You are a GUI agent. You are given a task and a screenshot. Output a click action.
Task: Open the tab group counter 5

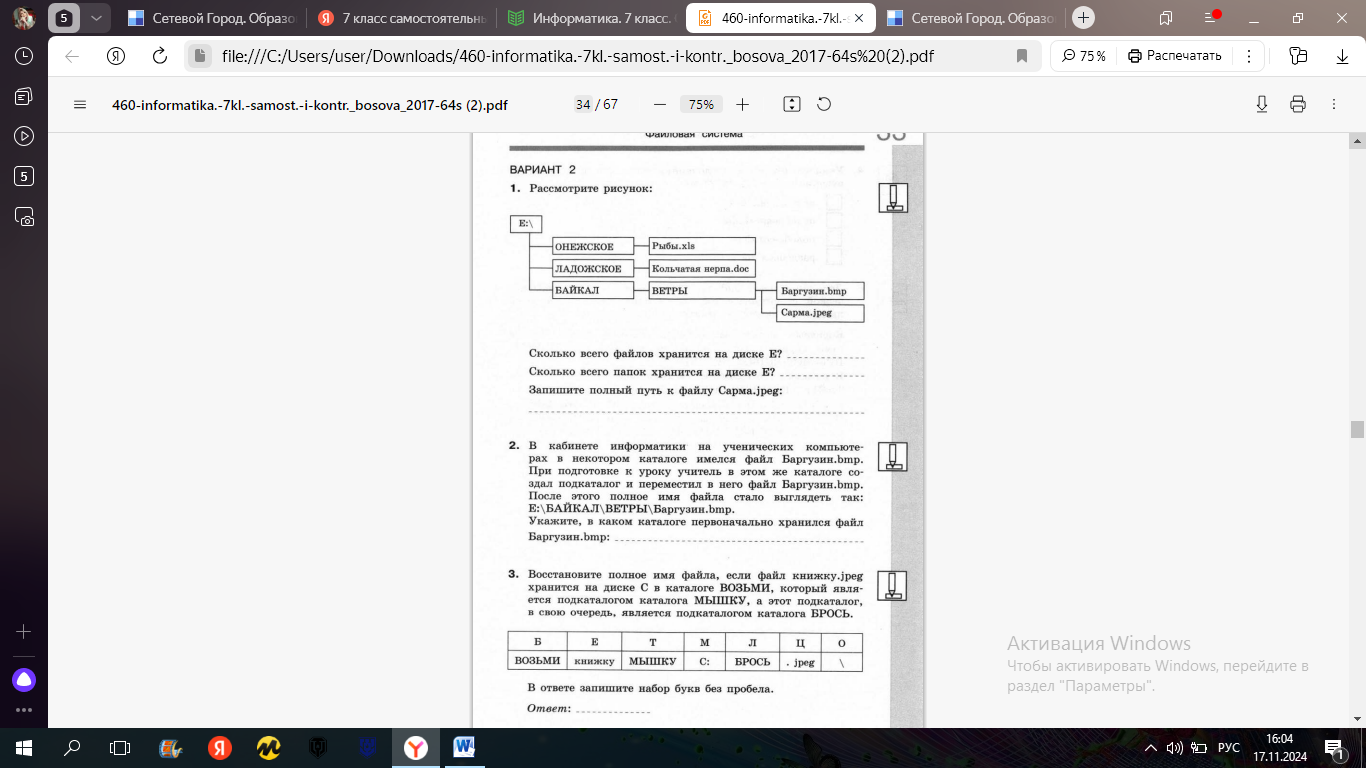point(64,18)
